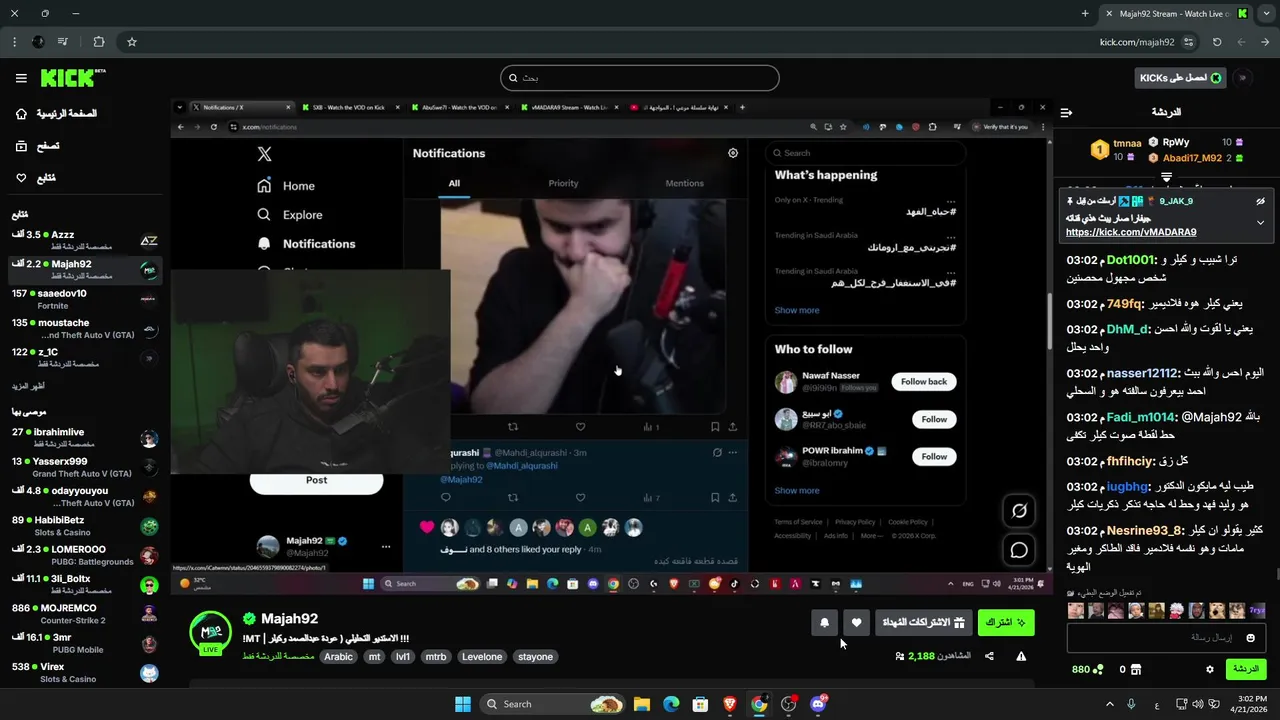The height and width of the screenshot is (720, 1280).
Task: Bookmark page with star icon
Action: (131, 42)
